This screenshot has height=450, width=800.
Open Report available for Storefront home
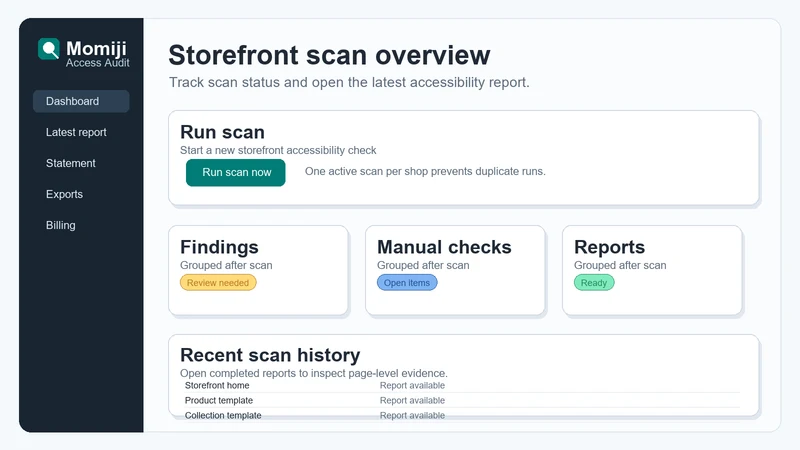point(412,386)
